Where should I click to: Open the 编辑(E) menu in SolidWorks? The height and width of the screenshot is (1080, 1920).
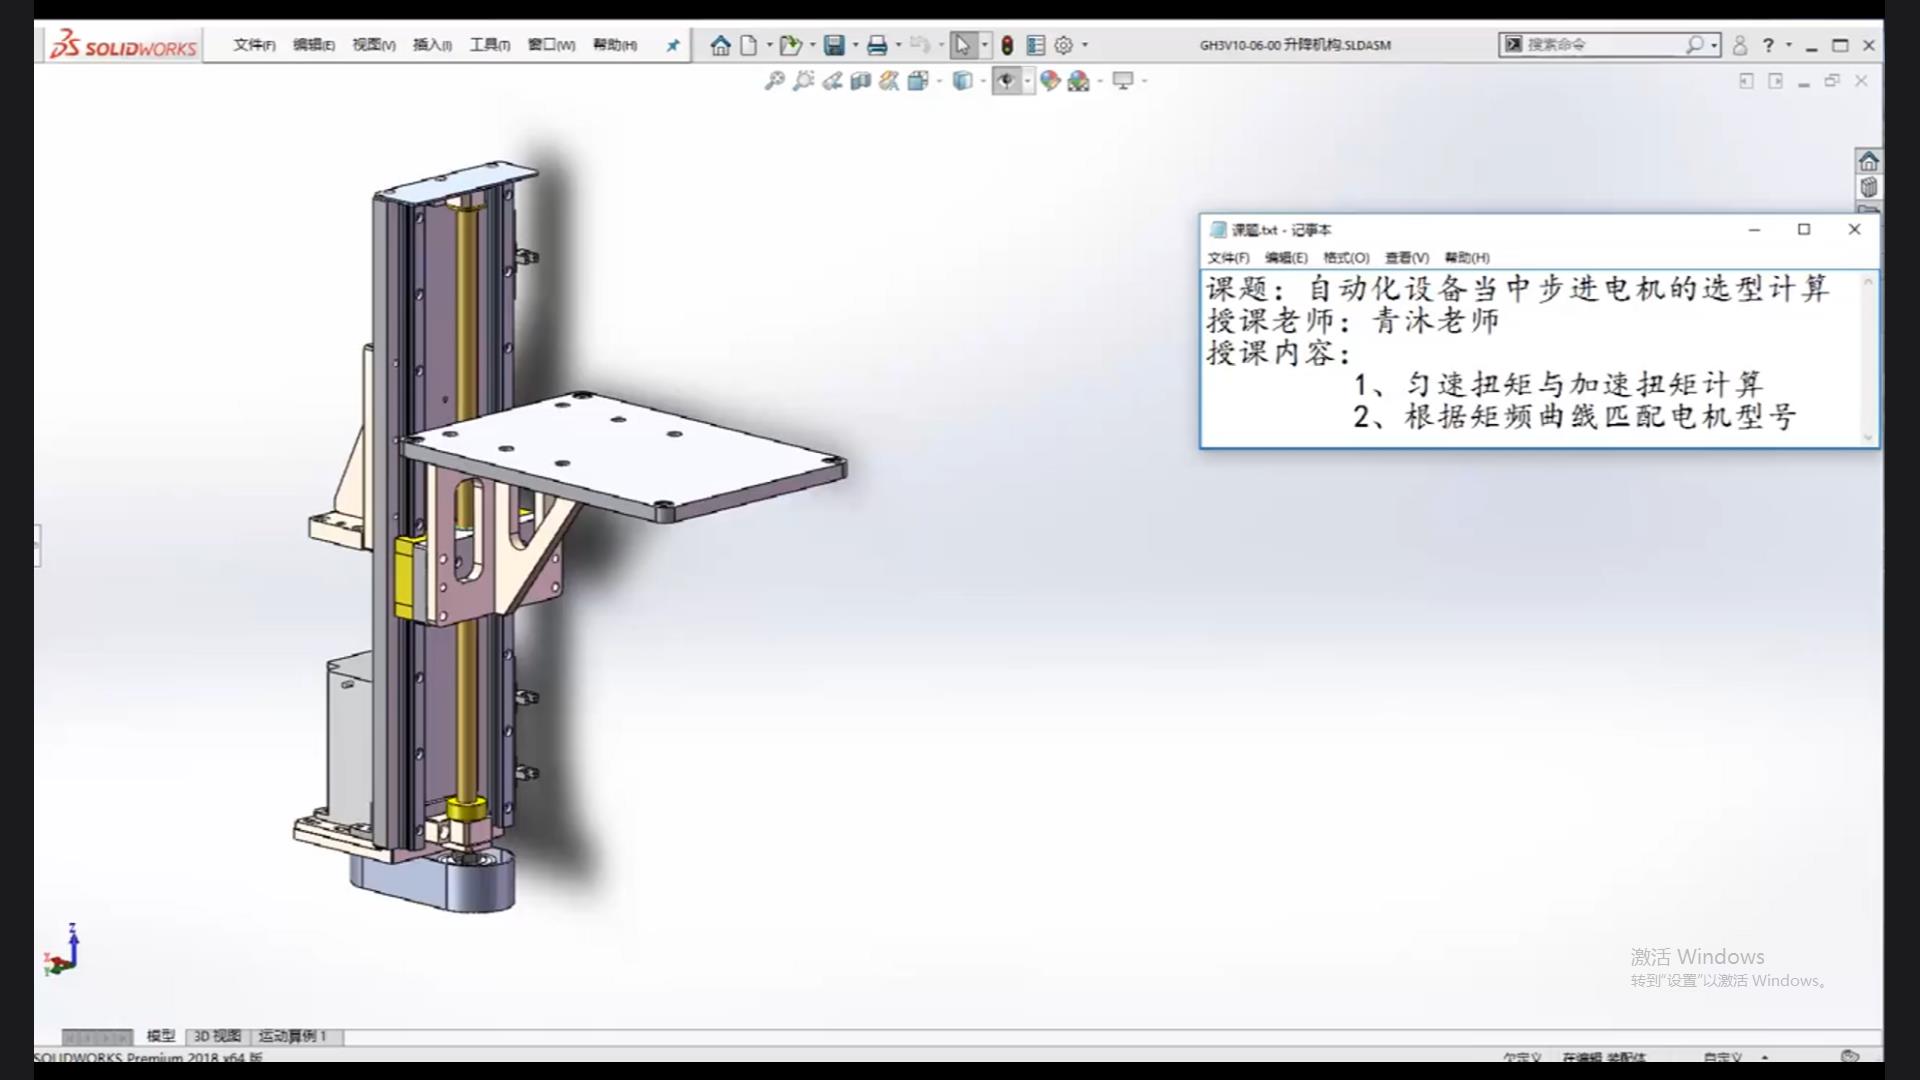314,45
